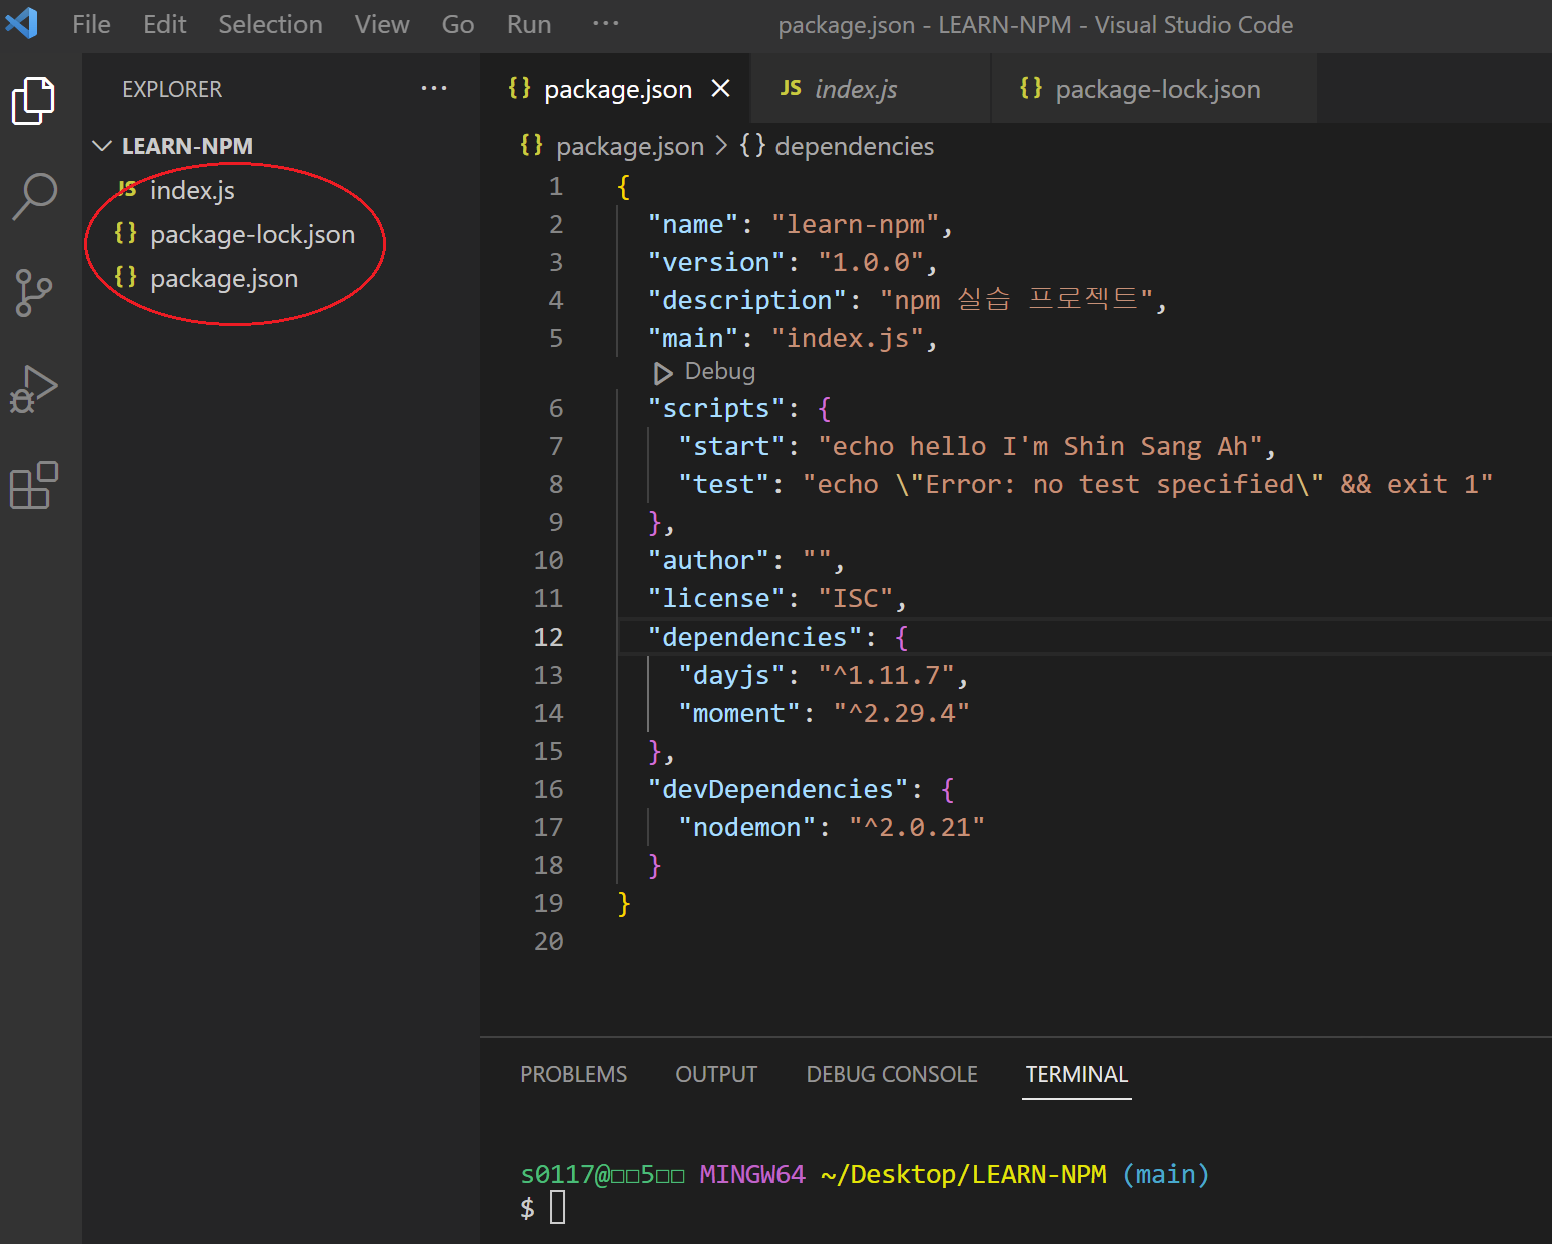The width and height of the screenshot is (1552, 1244).
Task: Click braces icon beside package.json in Explorer
Action: [126, 277]
